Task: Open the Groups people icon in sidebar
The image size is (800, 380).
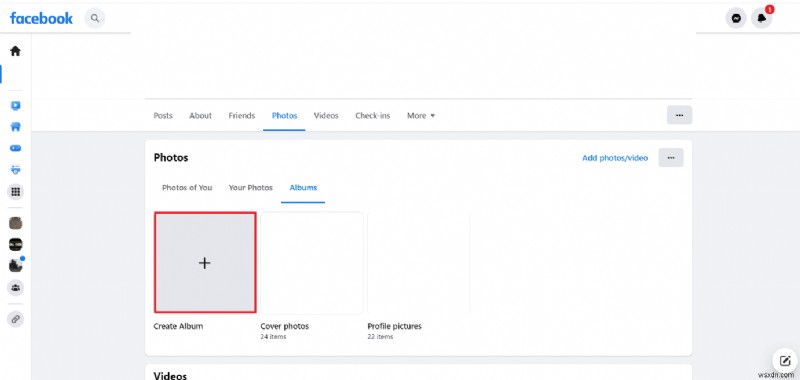Action: 15,288
